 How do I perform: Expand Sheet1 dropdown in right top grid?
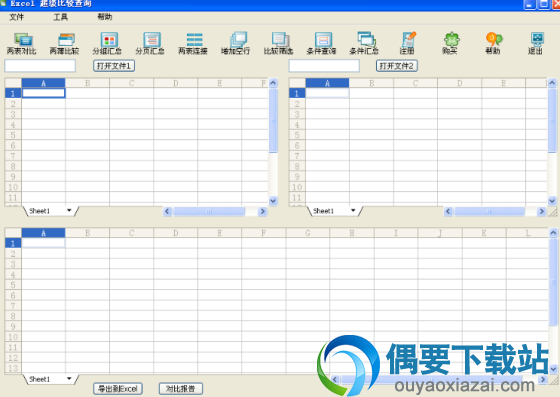point(353,211)
